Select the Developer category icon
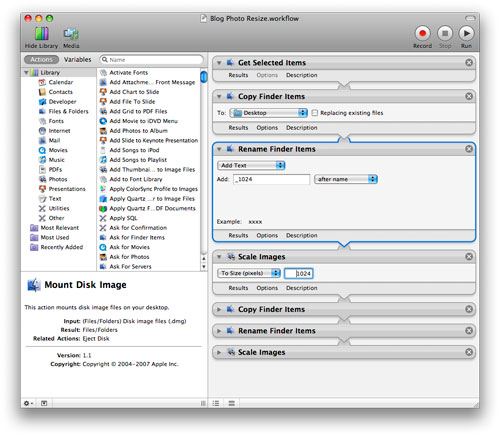The height and width of the screenshot is (436, 500). [x=42, y=101]
